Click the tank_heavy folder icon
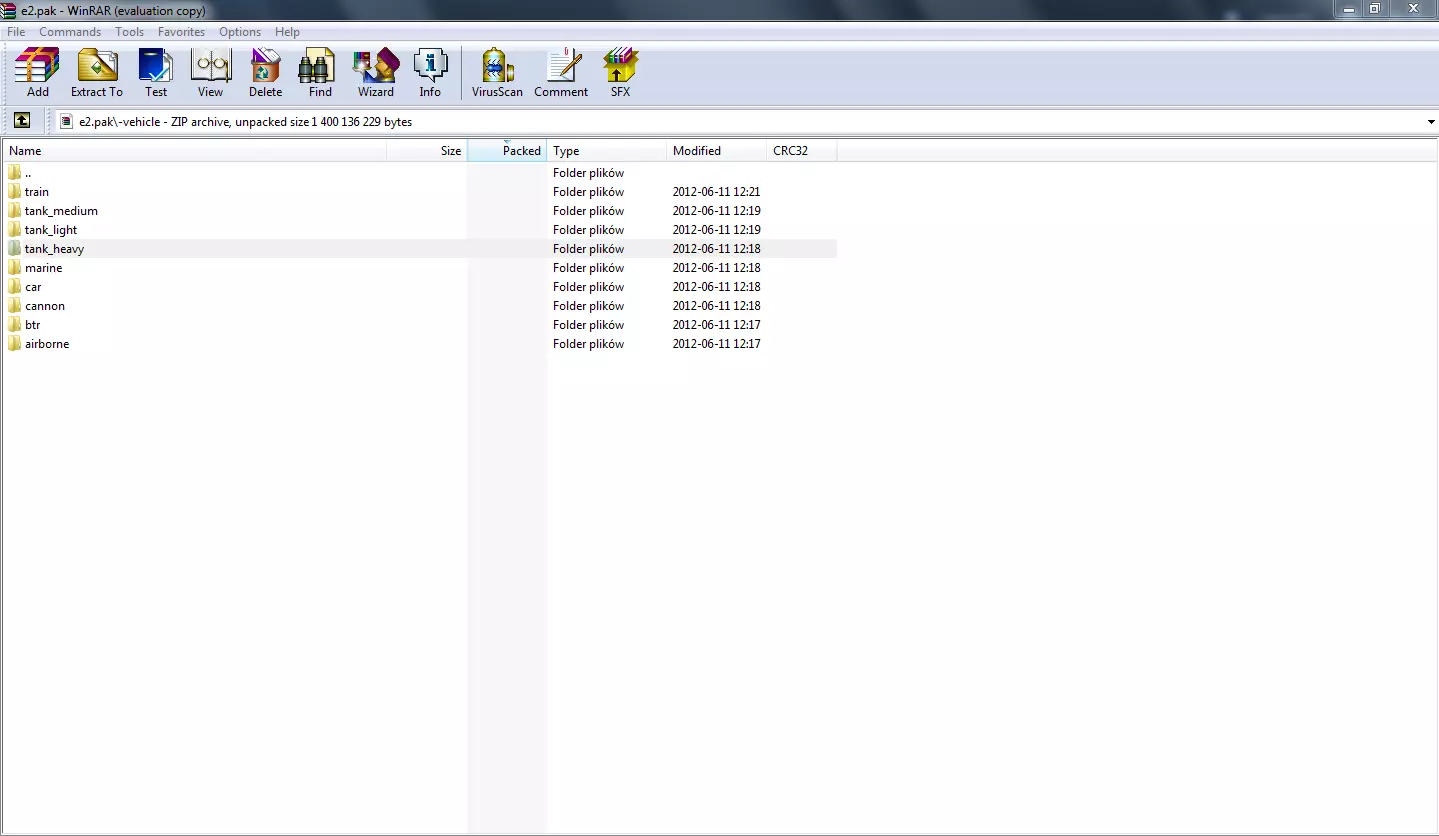Viewport: 1439px width, 836px height. pyautogui.click(x=15, y=249)
